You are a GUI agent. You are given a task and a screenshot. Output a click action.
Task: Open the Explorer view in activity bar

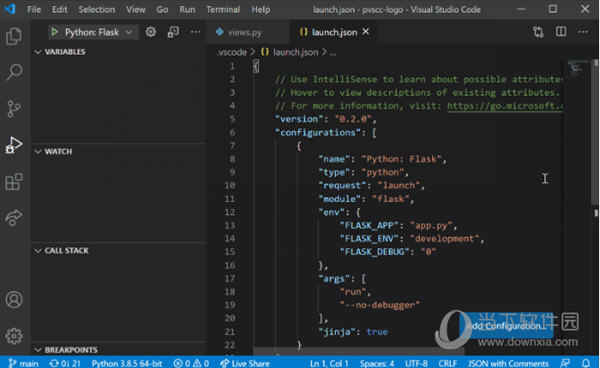(x=14, y=36)
